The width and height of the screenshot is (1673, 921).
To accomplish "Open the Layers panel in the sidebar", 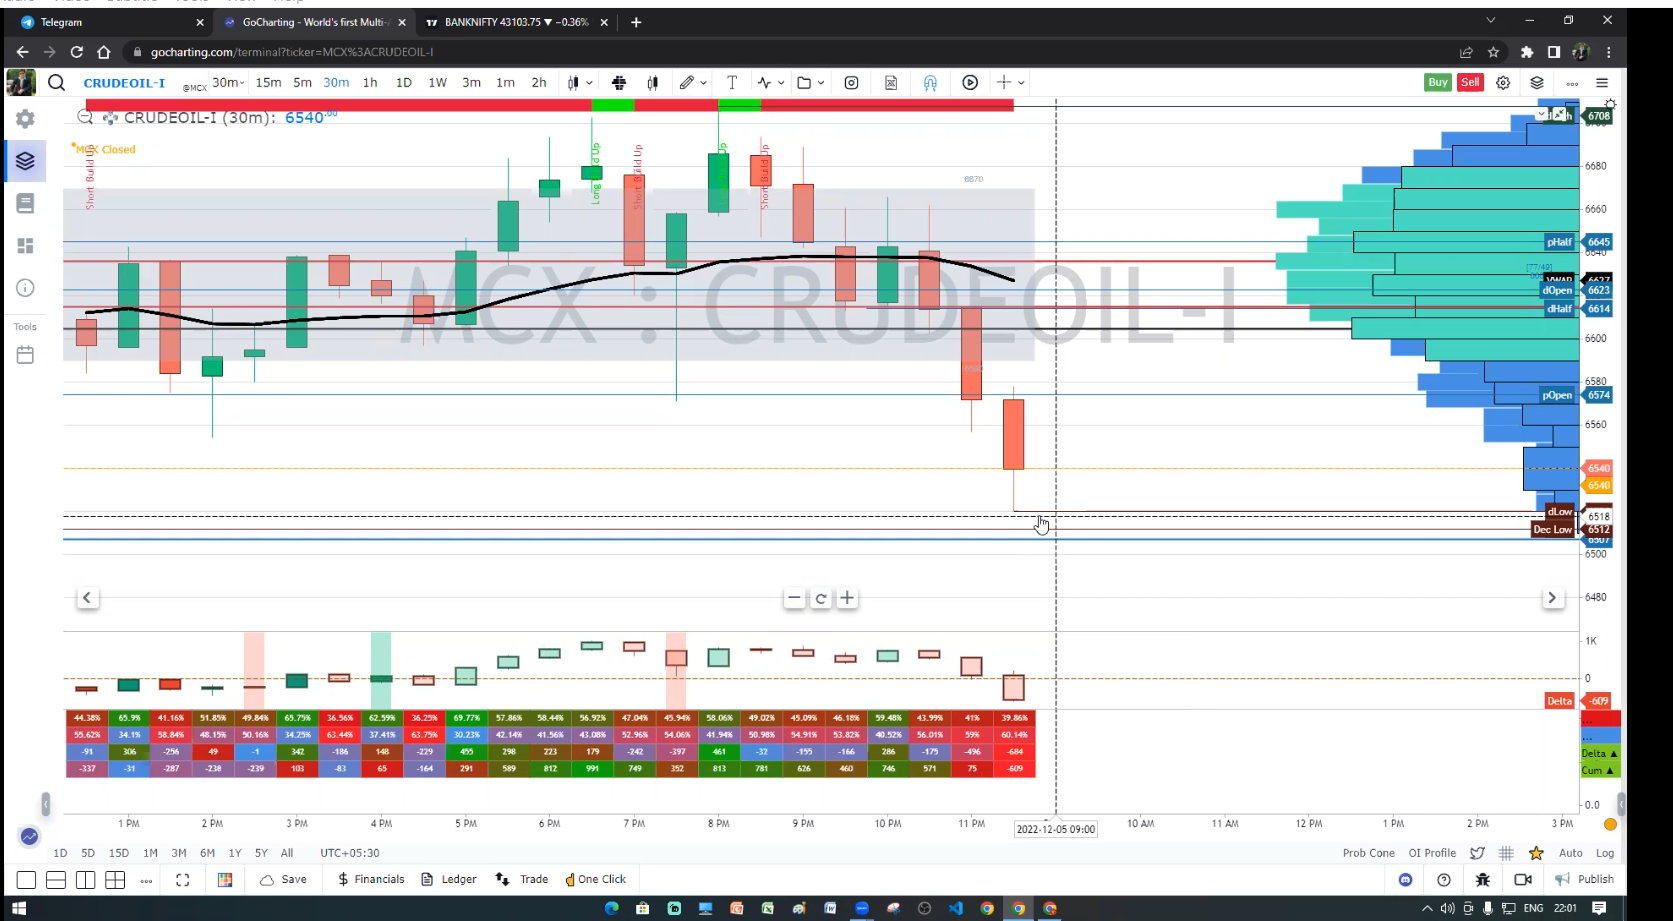I will [x=26, y=161].
